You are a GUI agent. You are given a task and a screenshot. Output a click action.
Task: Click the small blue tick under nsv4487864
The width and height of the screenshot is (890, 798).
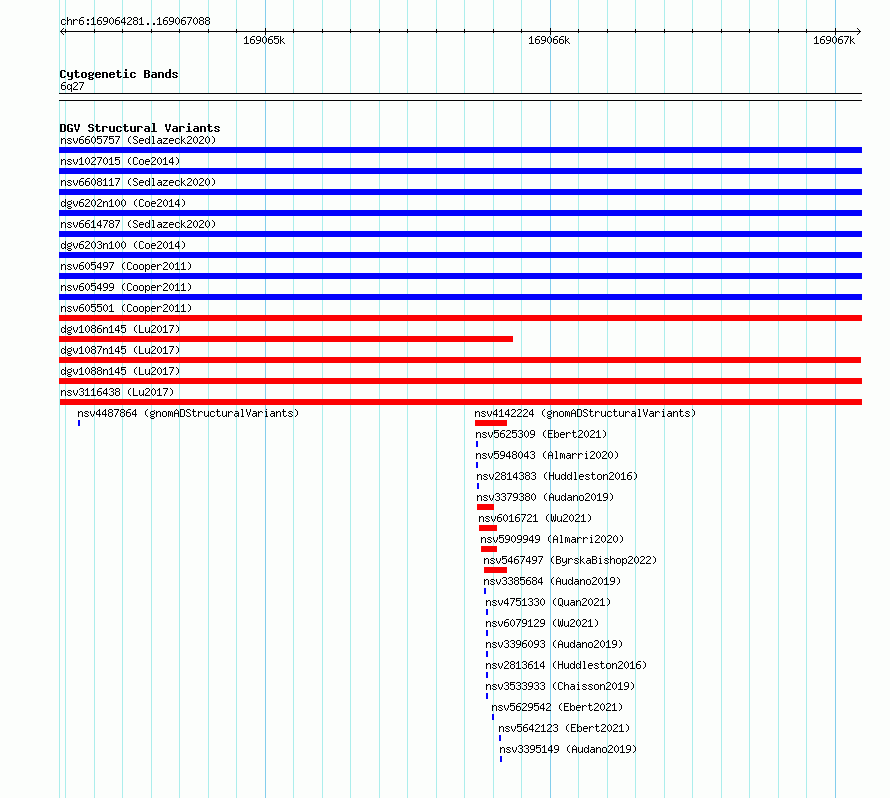click(79, 423)
